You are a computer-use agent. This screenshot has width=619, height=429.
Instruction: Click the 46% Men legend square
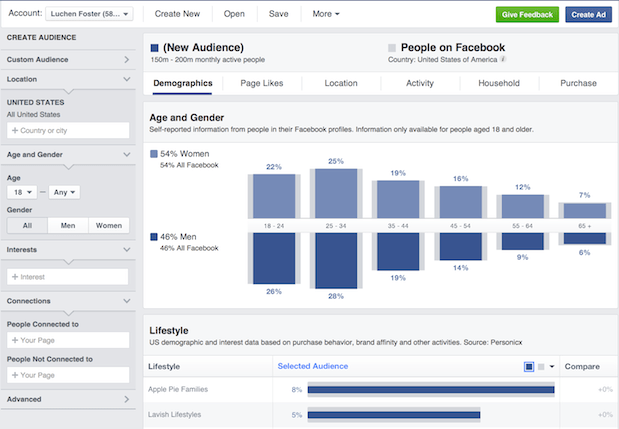click(153, 237)
